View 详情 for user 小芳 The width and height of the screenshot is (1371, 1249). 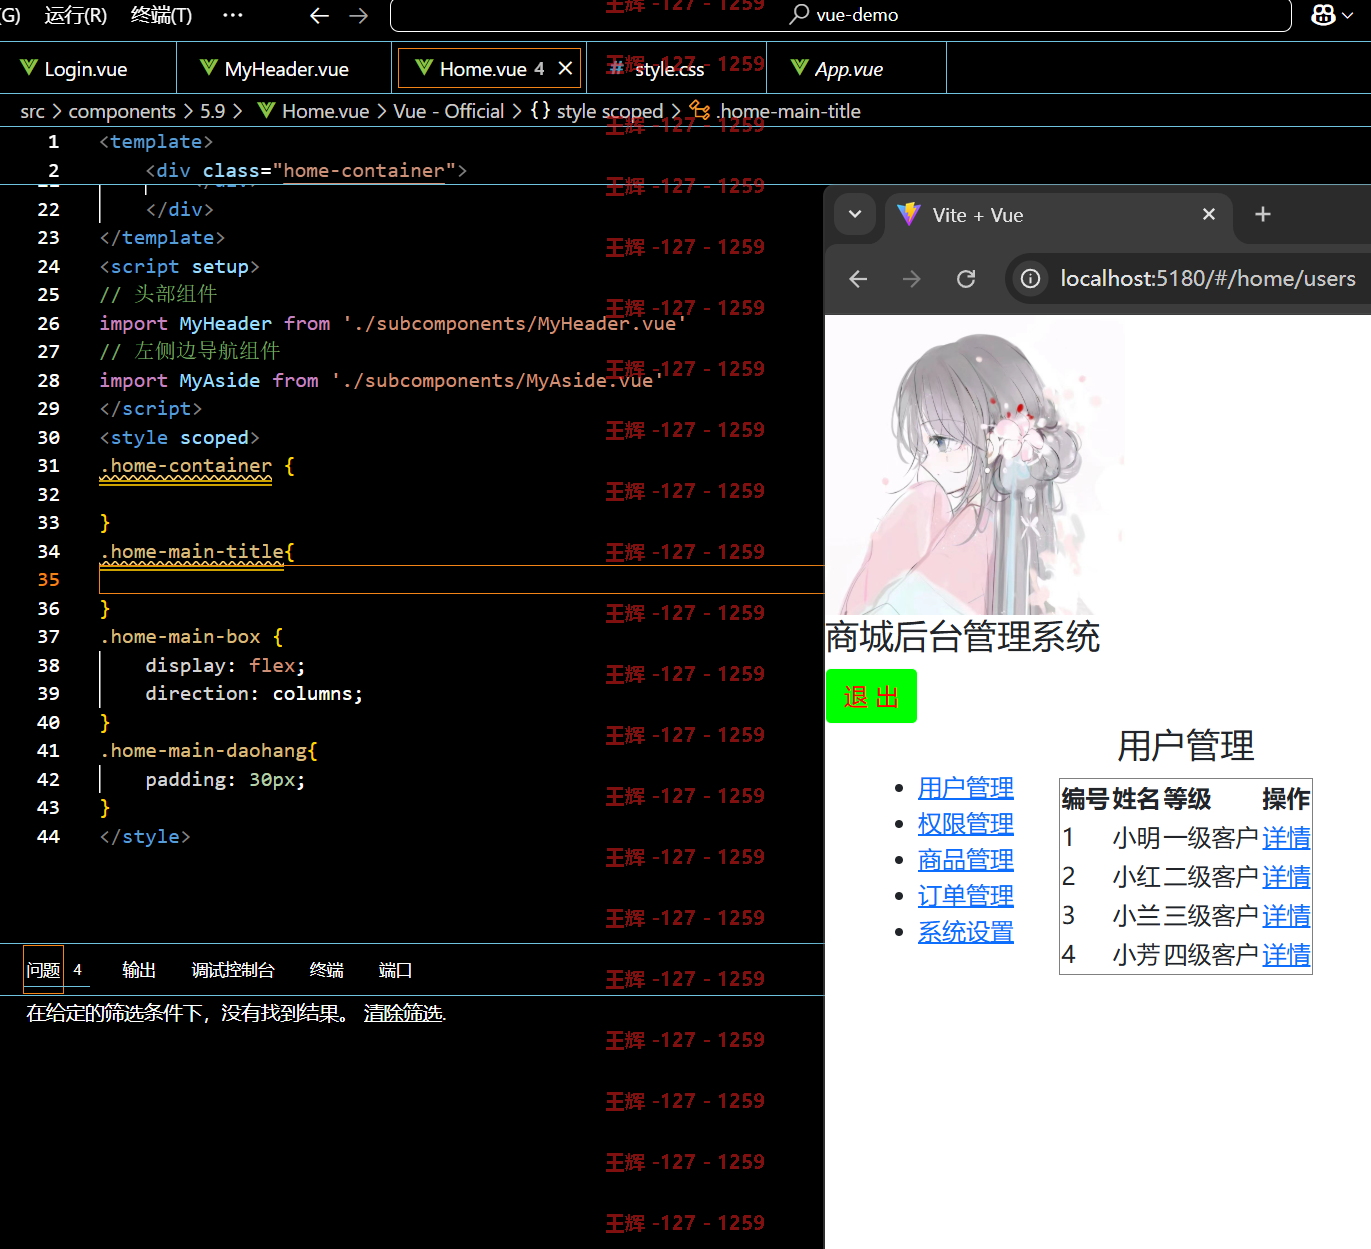point(1286,955)
